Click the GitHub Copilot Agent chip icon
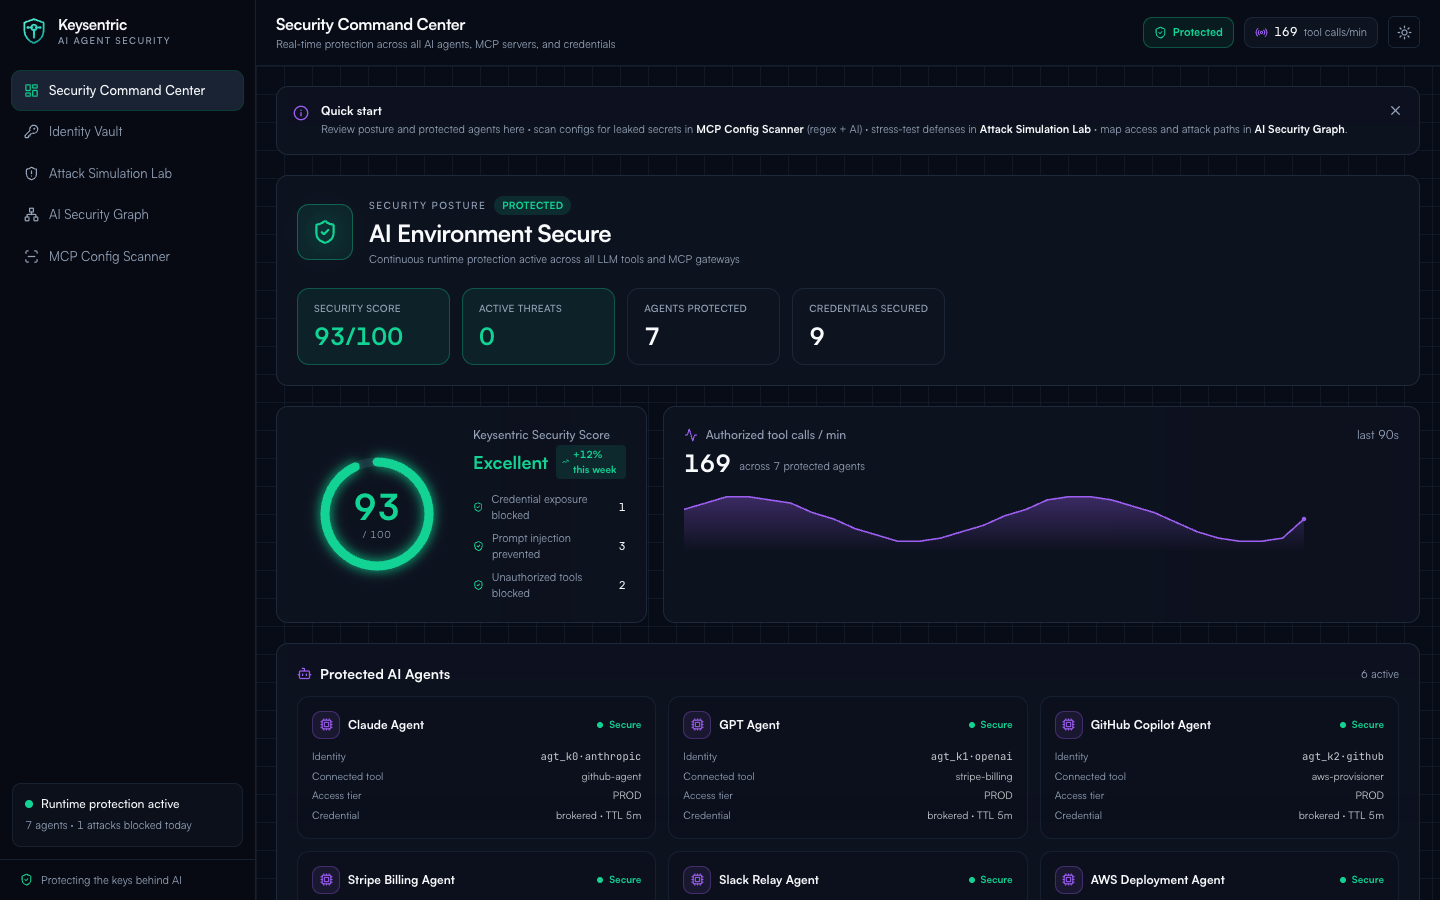Image resolution: width=1440 pixels, height=900 pixels. 1069,725
